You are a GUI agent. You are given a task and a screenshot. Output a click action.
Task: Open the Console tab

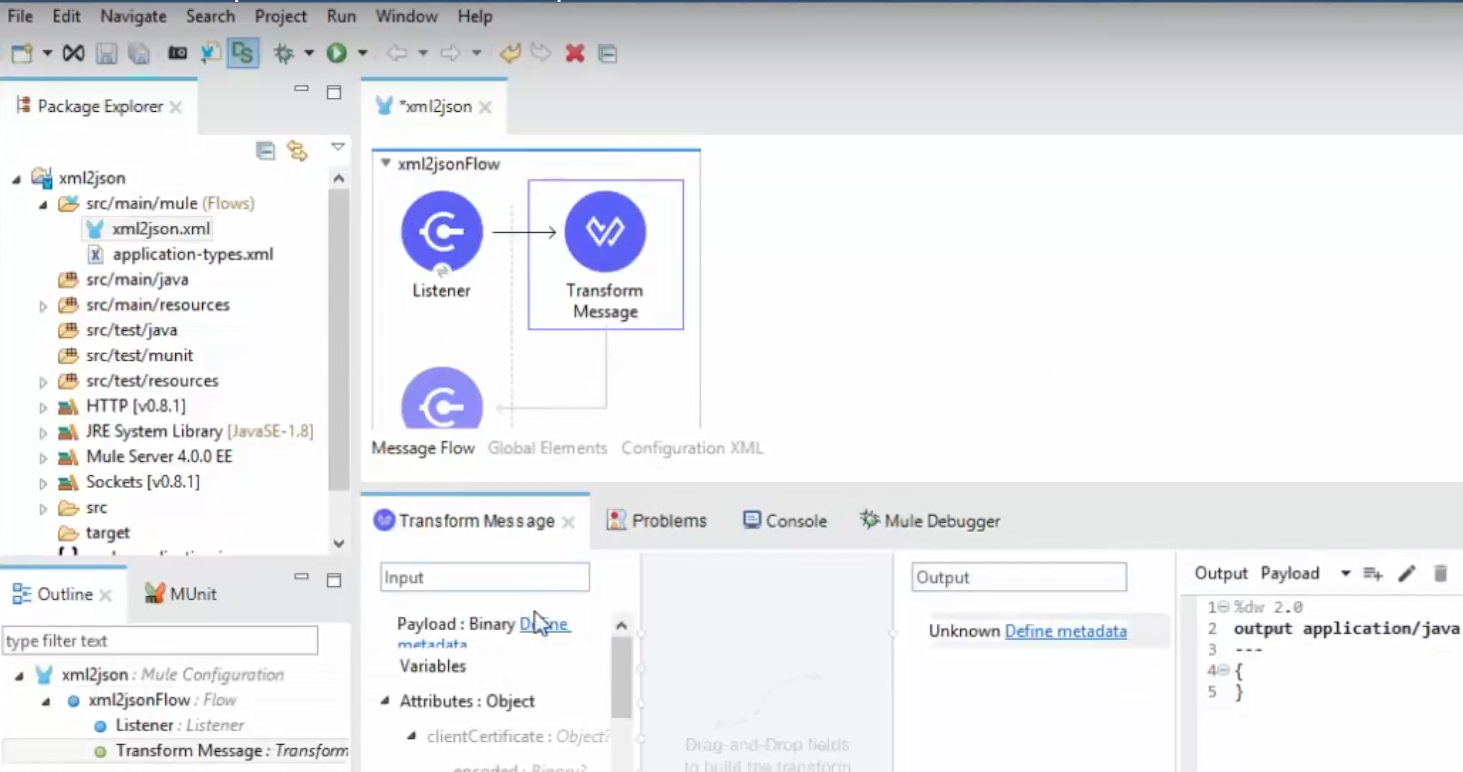click(x=785, y=521)
